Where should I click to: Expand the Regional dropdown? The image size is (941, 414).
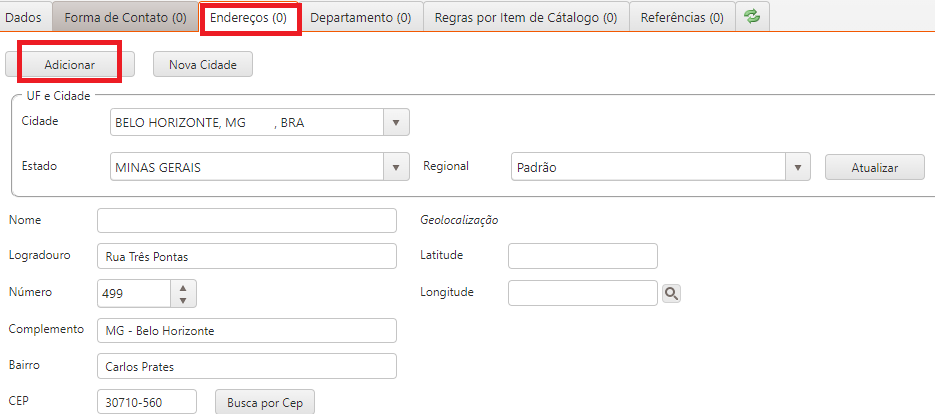pyautogui.click(x=797, y=167)
